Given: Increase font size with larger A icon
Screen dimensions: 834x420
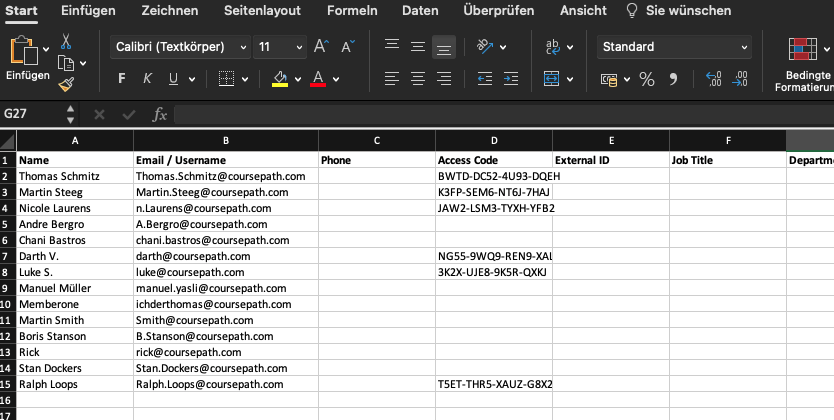Looking at the screenshot, I should tap(321, 47).
